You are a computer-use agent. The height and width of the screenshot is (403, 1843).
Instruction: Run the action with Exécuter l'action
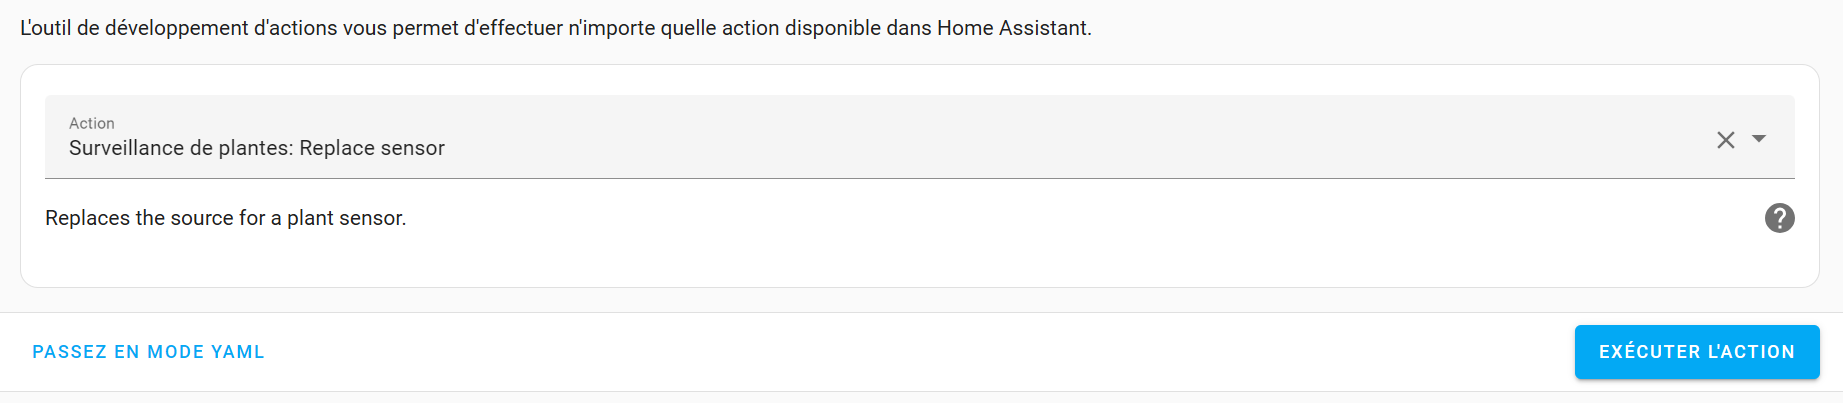pyautogui.click(x=1697, y=352)
